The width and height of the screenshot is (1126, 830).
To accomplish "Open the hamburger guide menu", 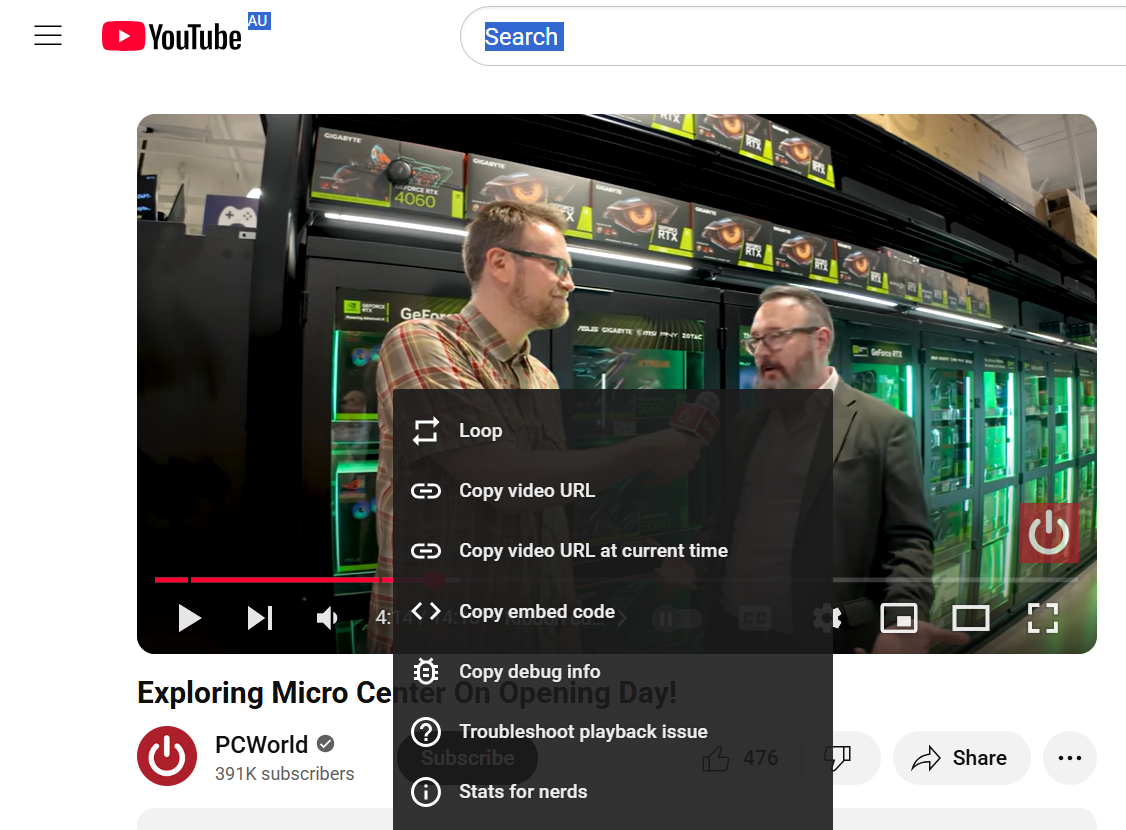I will coord(48,35).
